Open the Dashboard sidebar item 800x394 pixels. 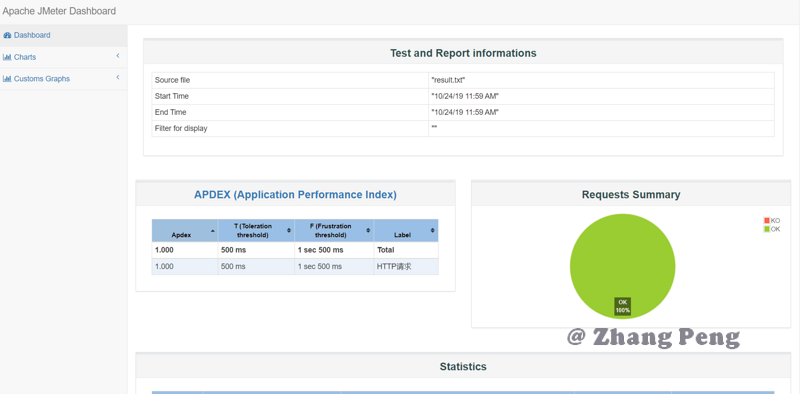(63, 36)
